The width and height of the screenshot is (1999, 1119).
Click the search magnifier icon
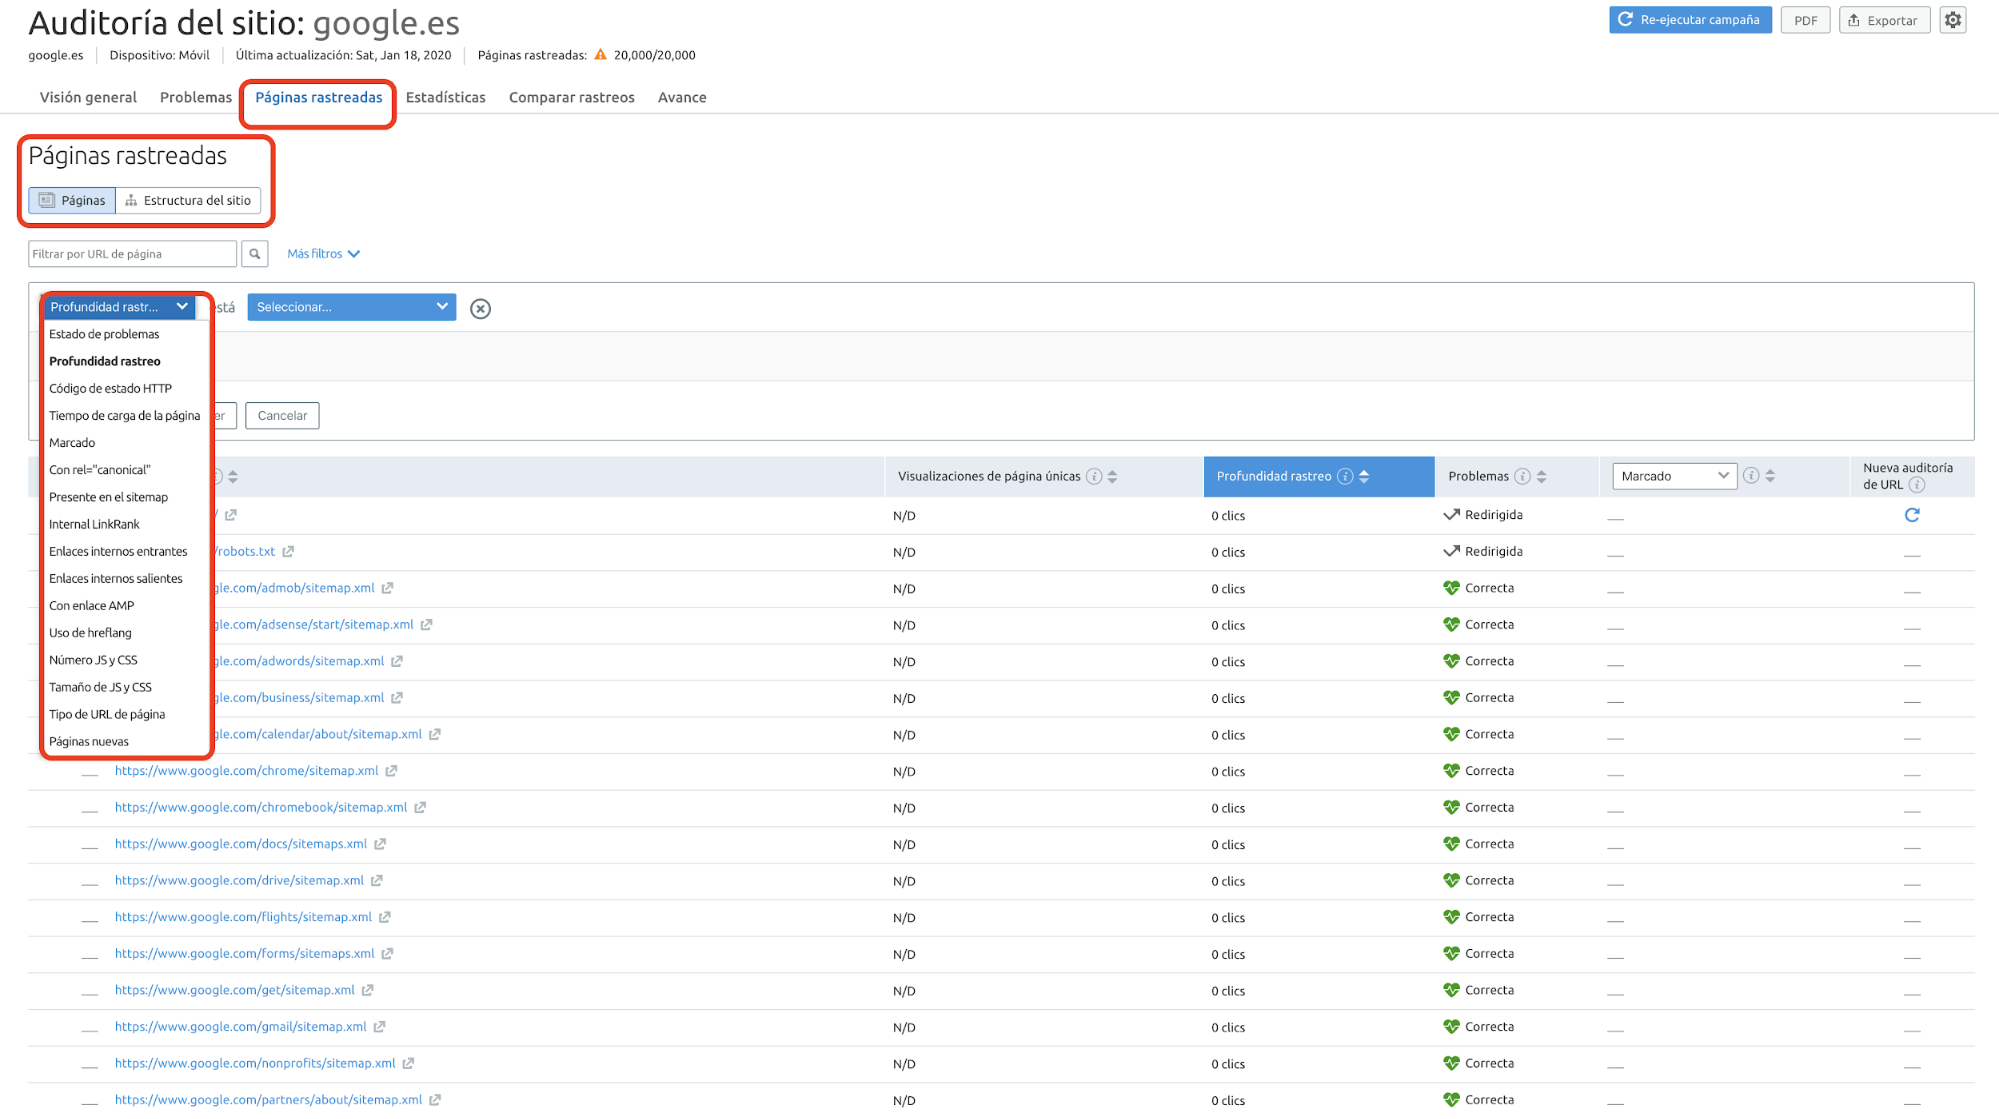255,254
